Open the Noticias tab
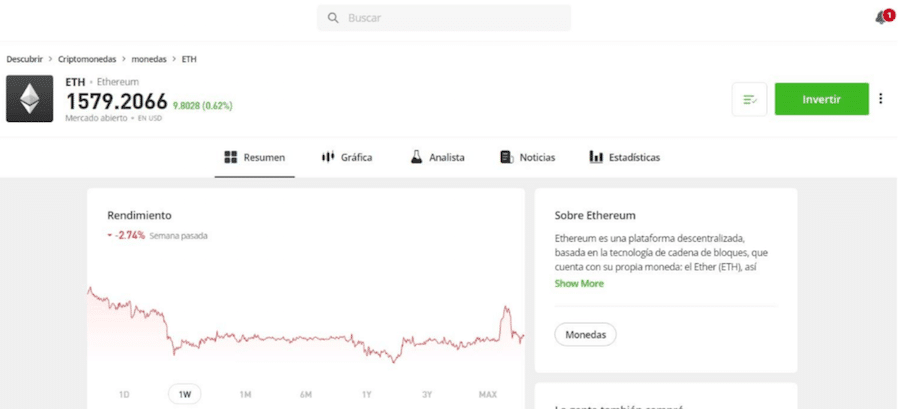900x409 pixels. tap(527, 157)
